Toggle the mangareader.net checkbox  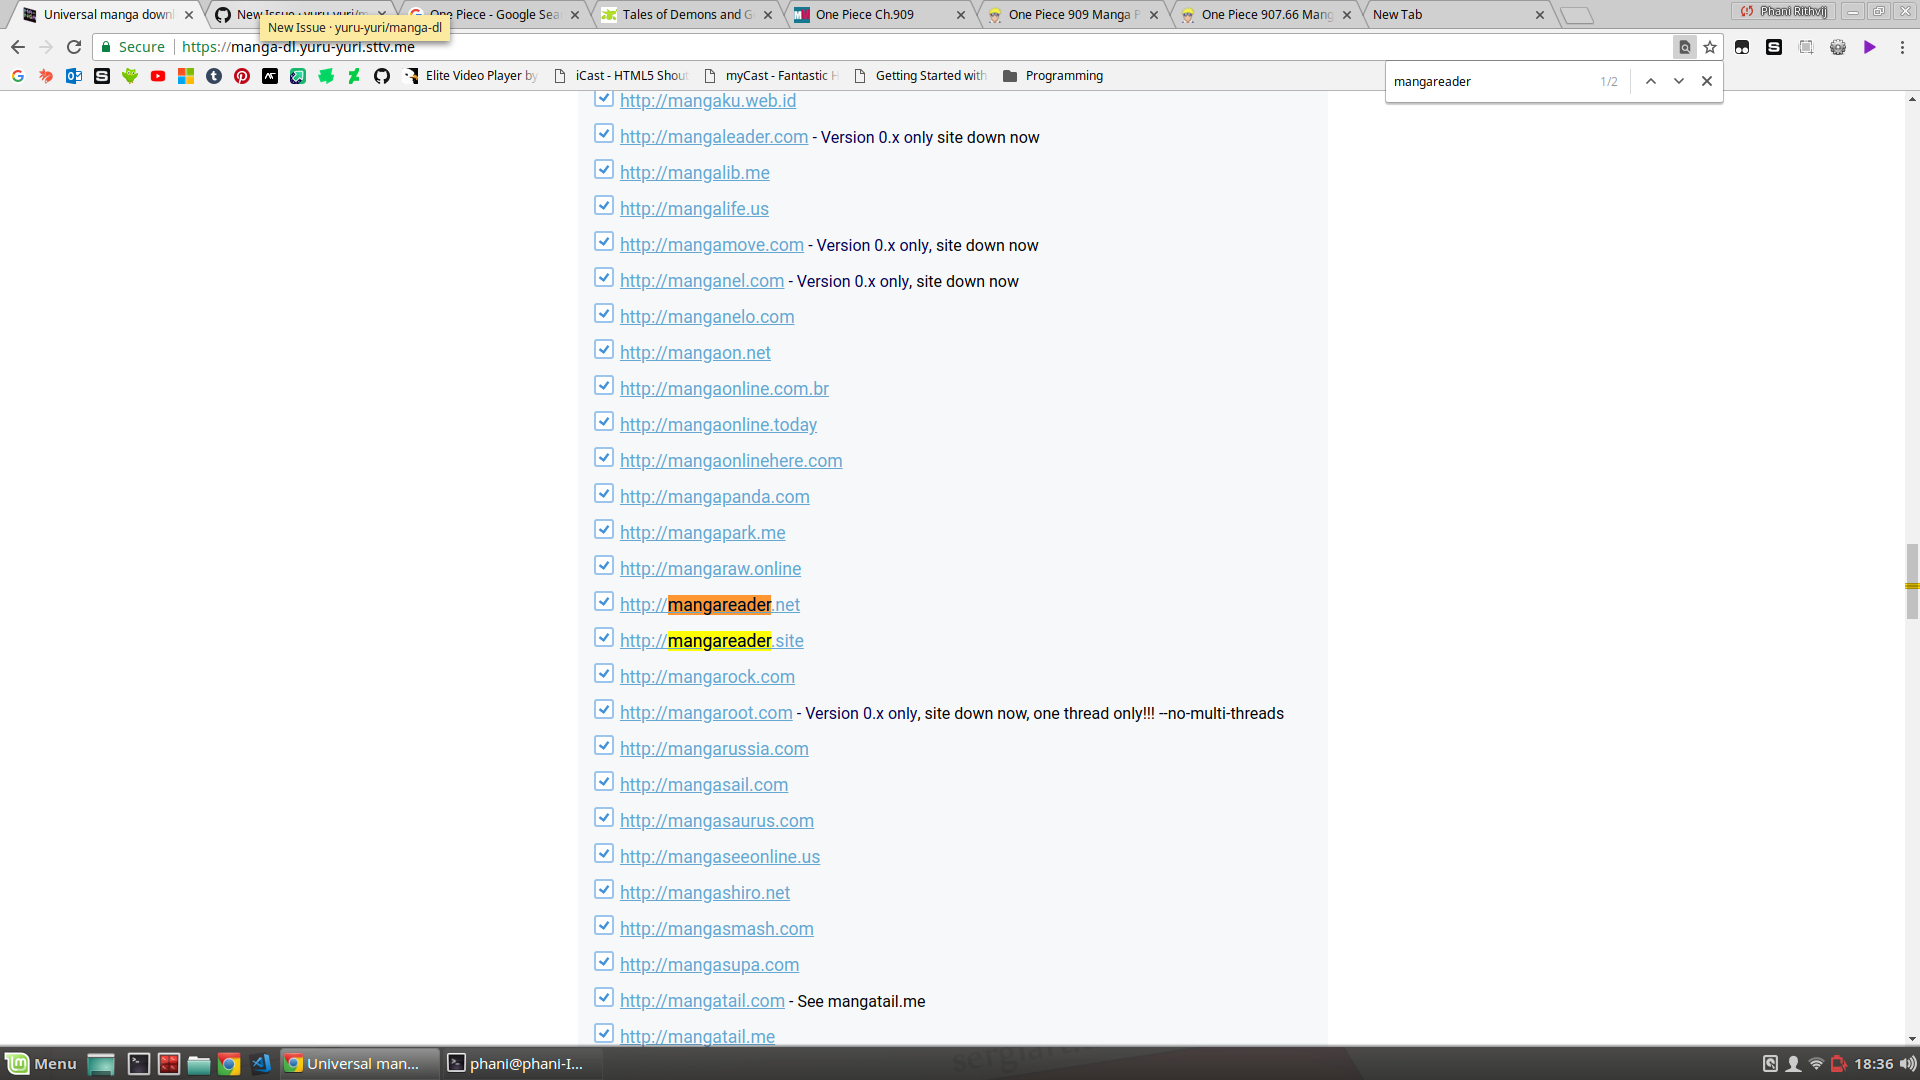[604, 601]
